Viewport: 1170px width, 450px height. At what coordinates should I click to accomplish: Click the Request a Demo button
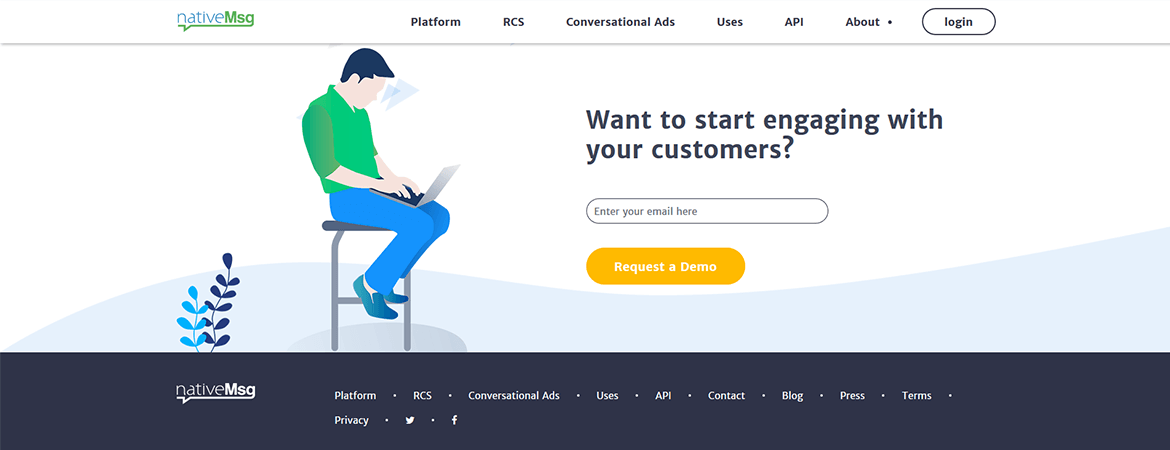click(x=666, y=266)
